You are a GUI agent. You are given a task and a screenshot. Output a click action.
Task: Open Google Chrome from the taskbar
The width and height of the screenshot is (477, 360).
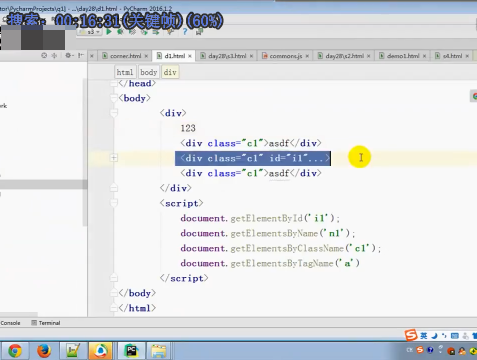click(15, 351)
